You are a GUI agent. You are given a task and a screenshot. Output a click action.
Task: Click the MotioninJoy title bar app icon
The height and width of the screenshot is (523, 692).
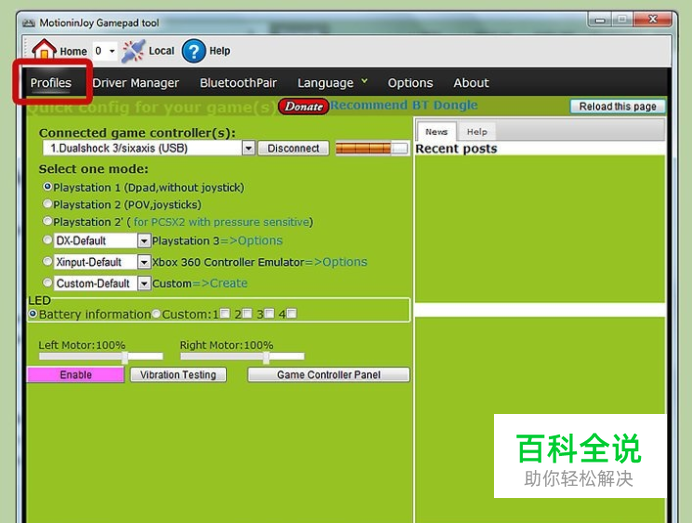click(29, 23)
